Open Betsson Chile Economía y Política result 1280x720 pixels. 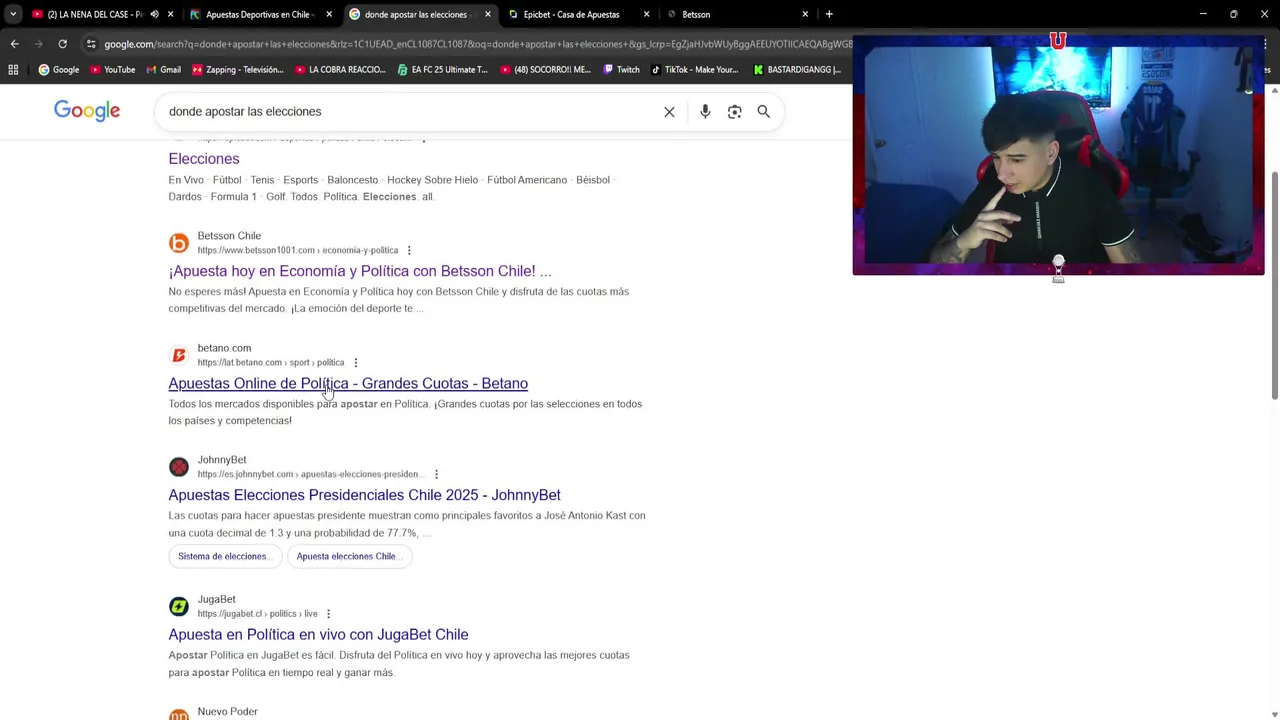pyautogui.click(x=360, y=271)
